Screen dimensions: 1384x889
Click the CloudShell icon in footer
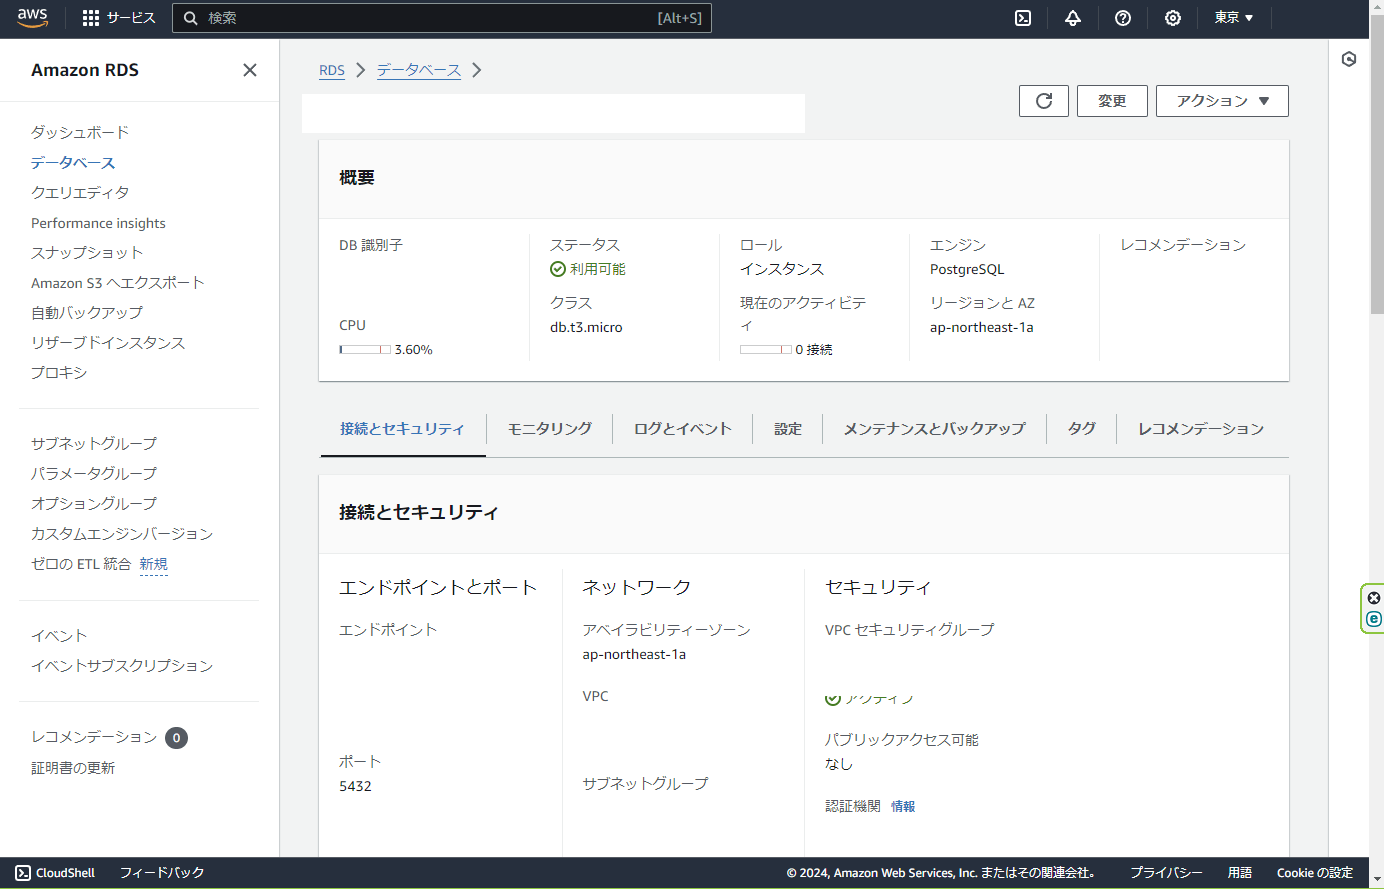pos(23,873)
